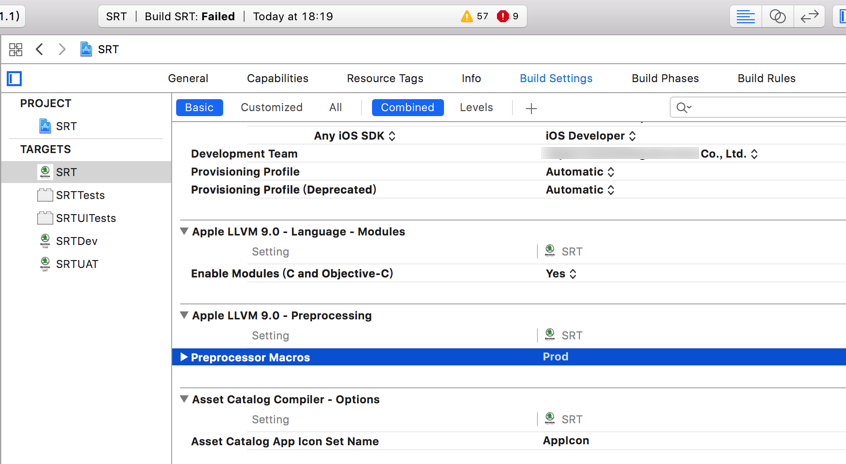The image size is (846, 464).
Task: Click the Standard editor icon
Action: coord(745,16)
